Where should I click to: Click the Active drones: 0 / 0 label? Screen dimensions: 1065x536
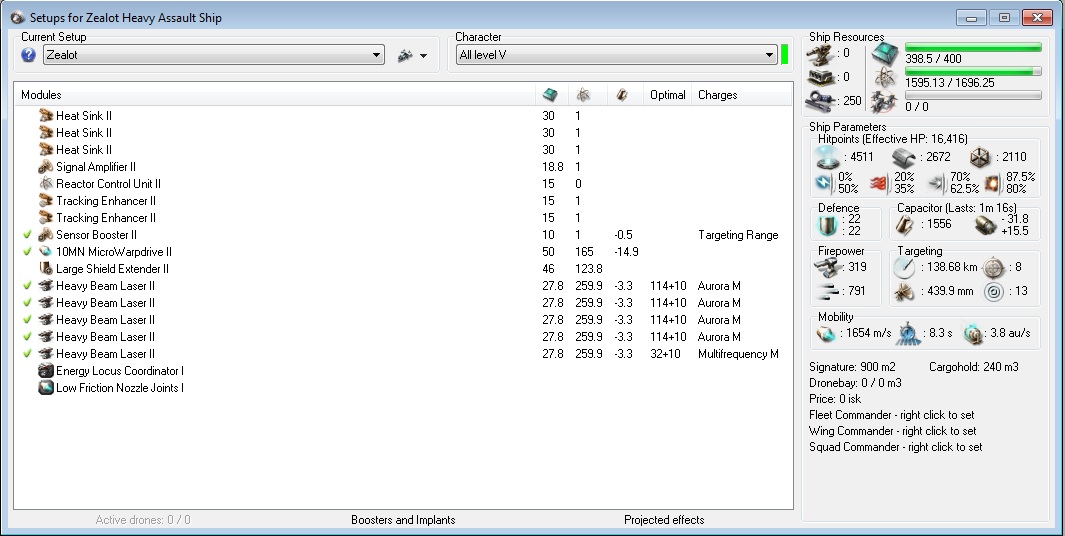coord(143,520)
